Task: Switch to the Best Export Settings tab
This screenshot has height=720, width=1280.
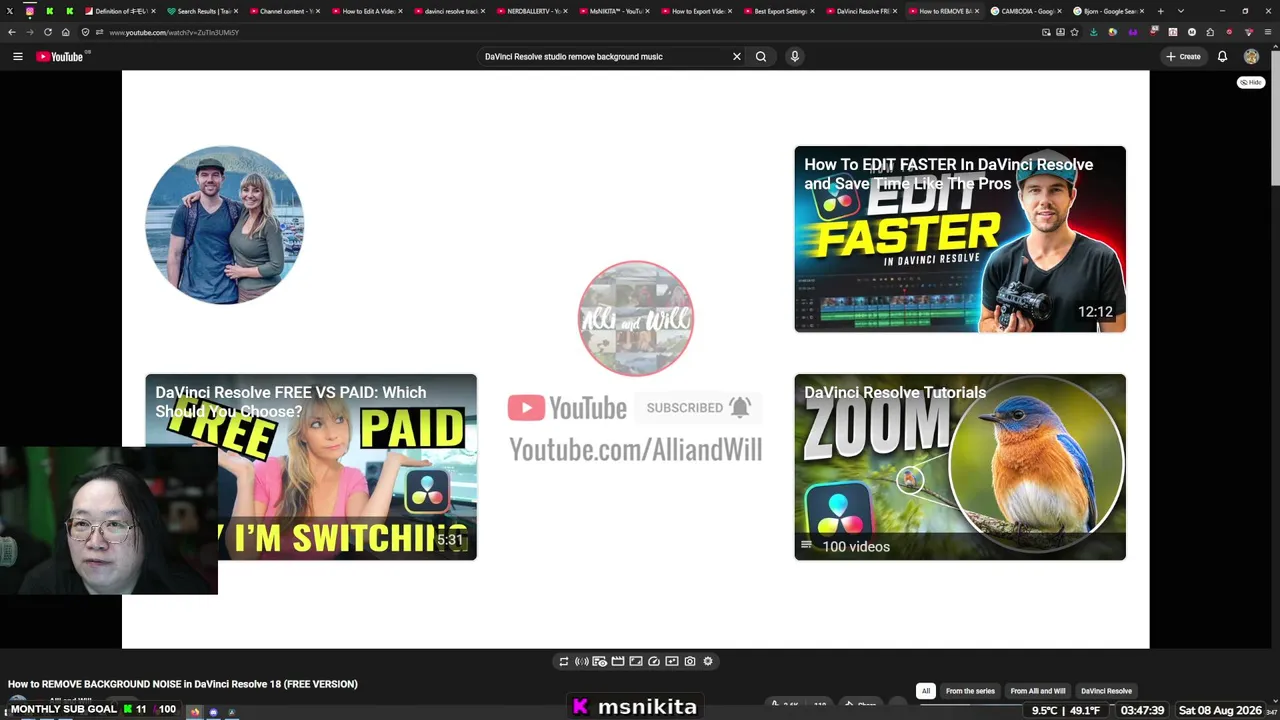Action: 779,11
